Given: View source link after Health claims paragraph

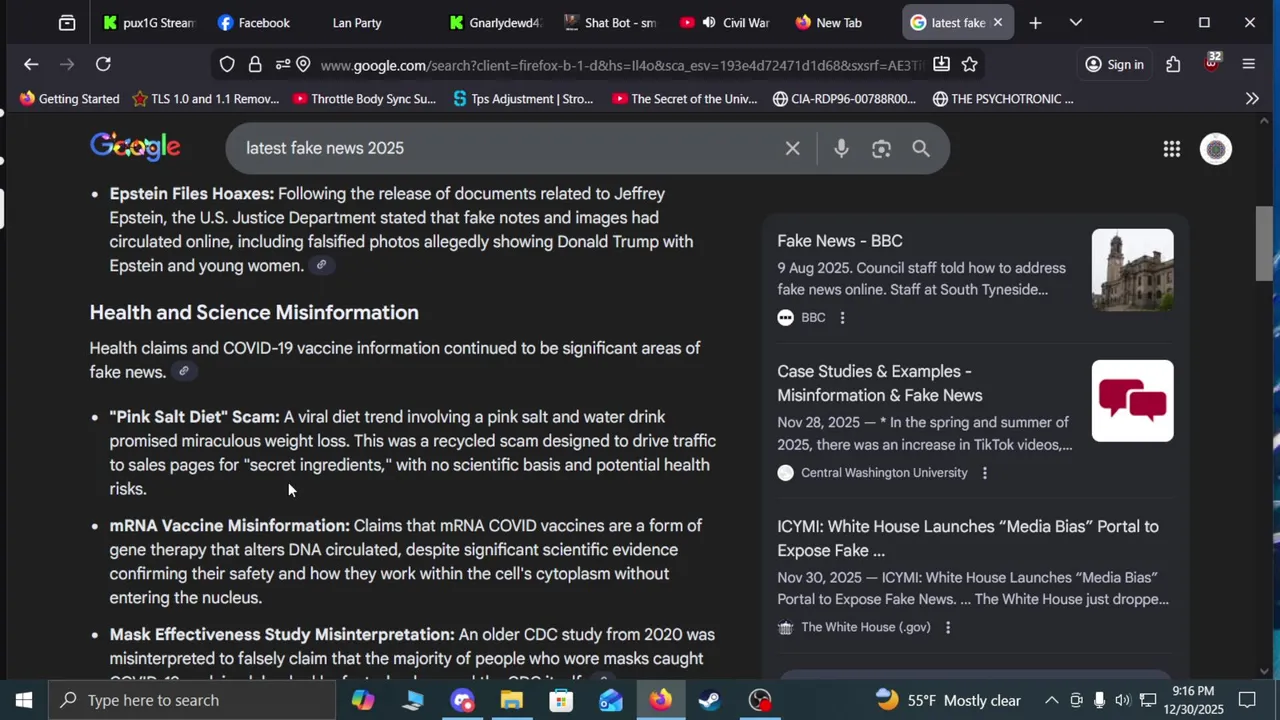Looking at the screenshot, I should click(183, 371).
